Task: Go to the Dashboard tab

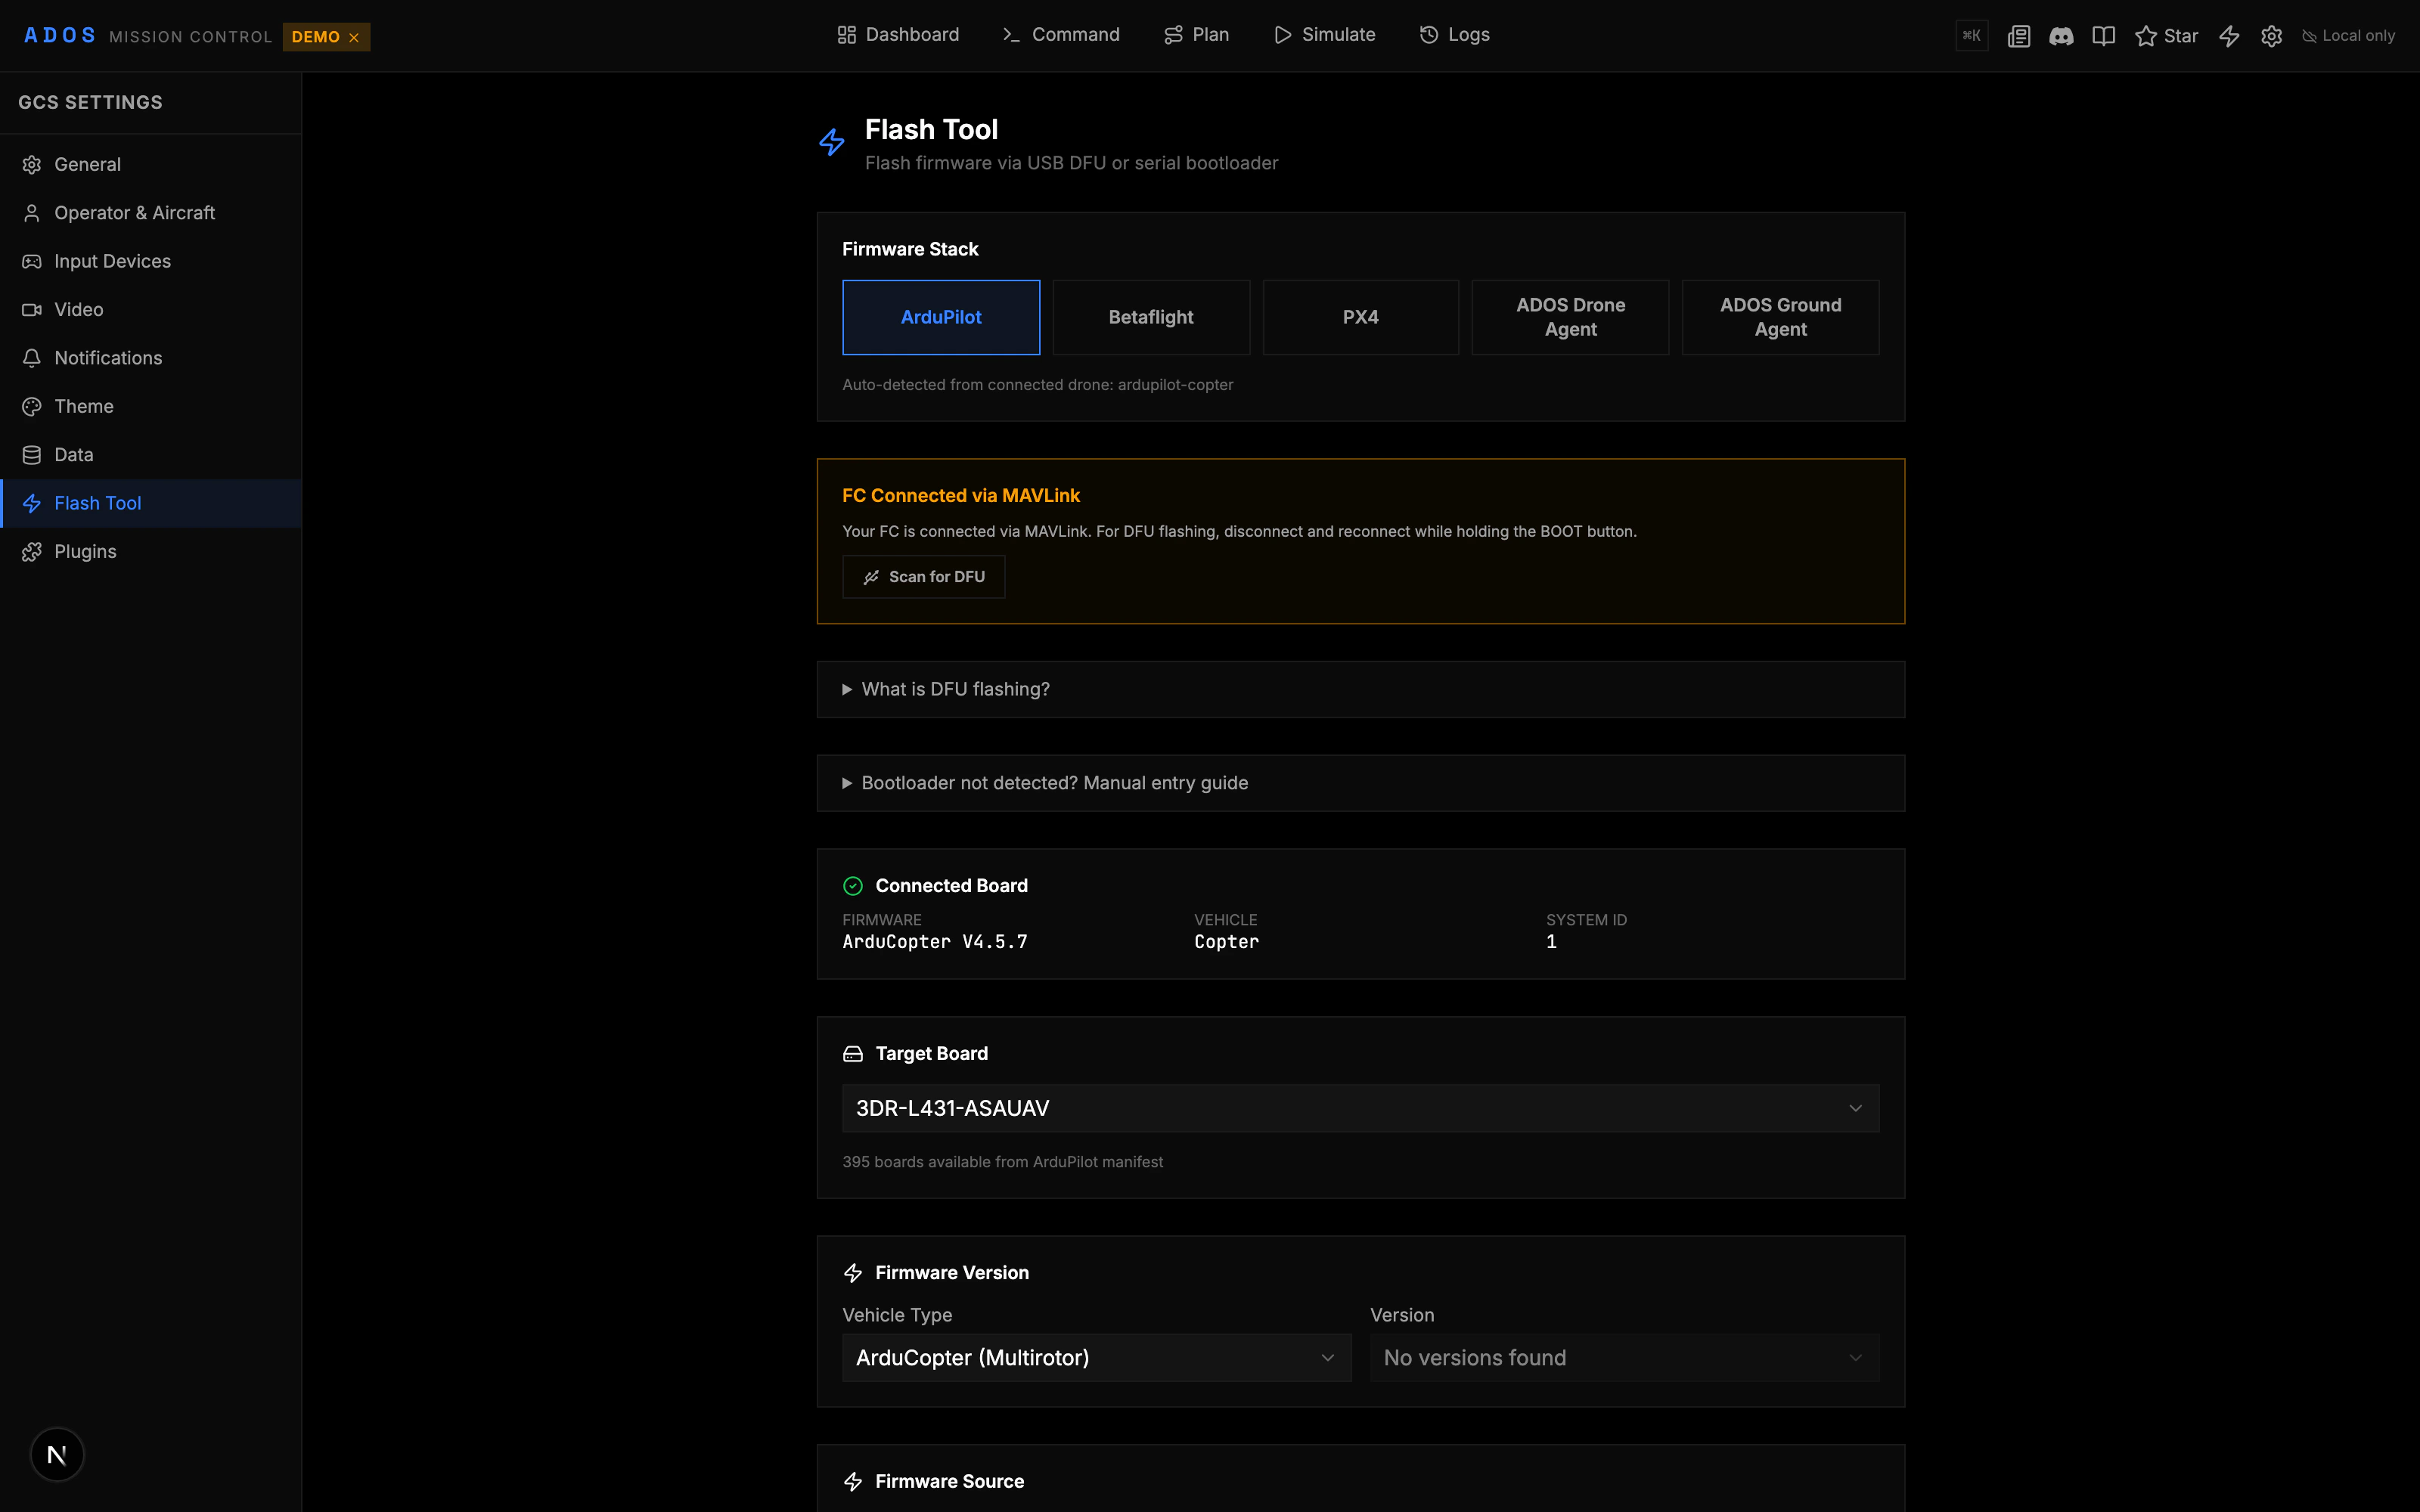Action: point(898,35)
